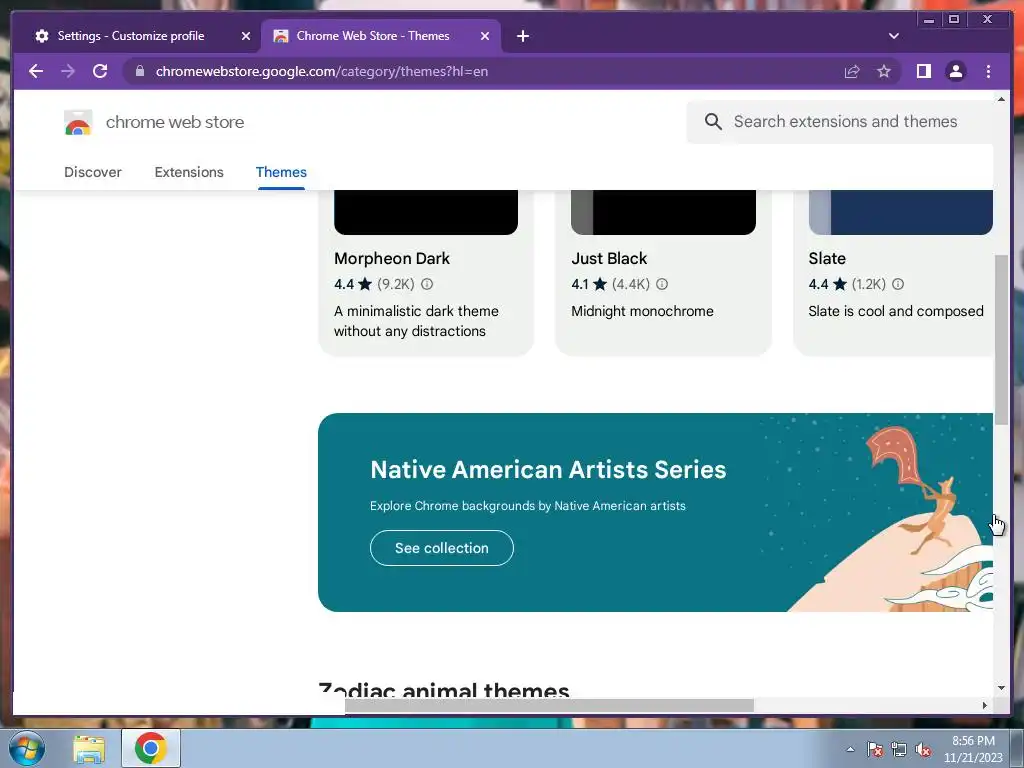The width and height of the screenshot is (1024, 768).
Task: View site information via lock icon
Action: (140, 71)
